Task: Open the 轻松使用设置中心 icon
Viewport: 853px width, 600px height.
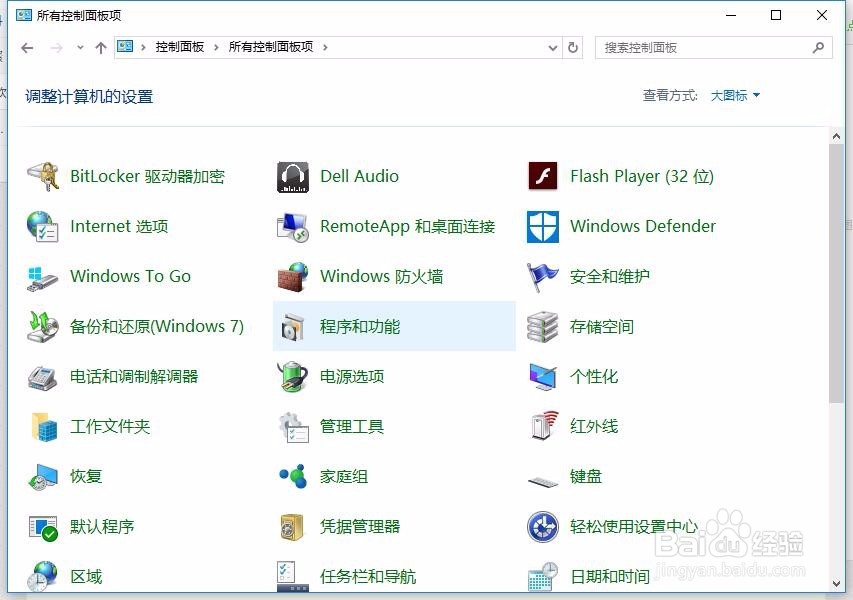Action: (x=542, y=527)
